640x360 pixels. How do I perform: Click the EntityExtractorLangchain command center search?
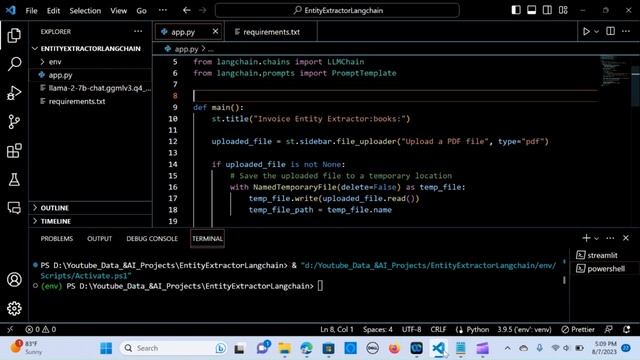pos(337,10)
